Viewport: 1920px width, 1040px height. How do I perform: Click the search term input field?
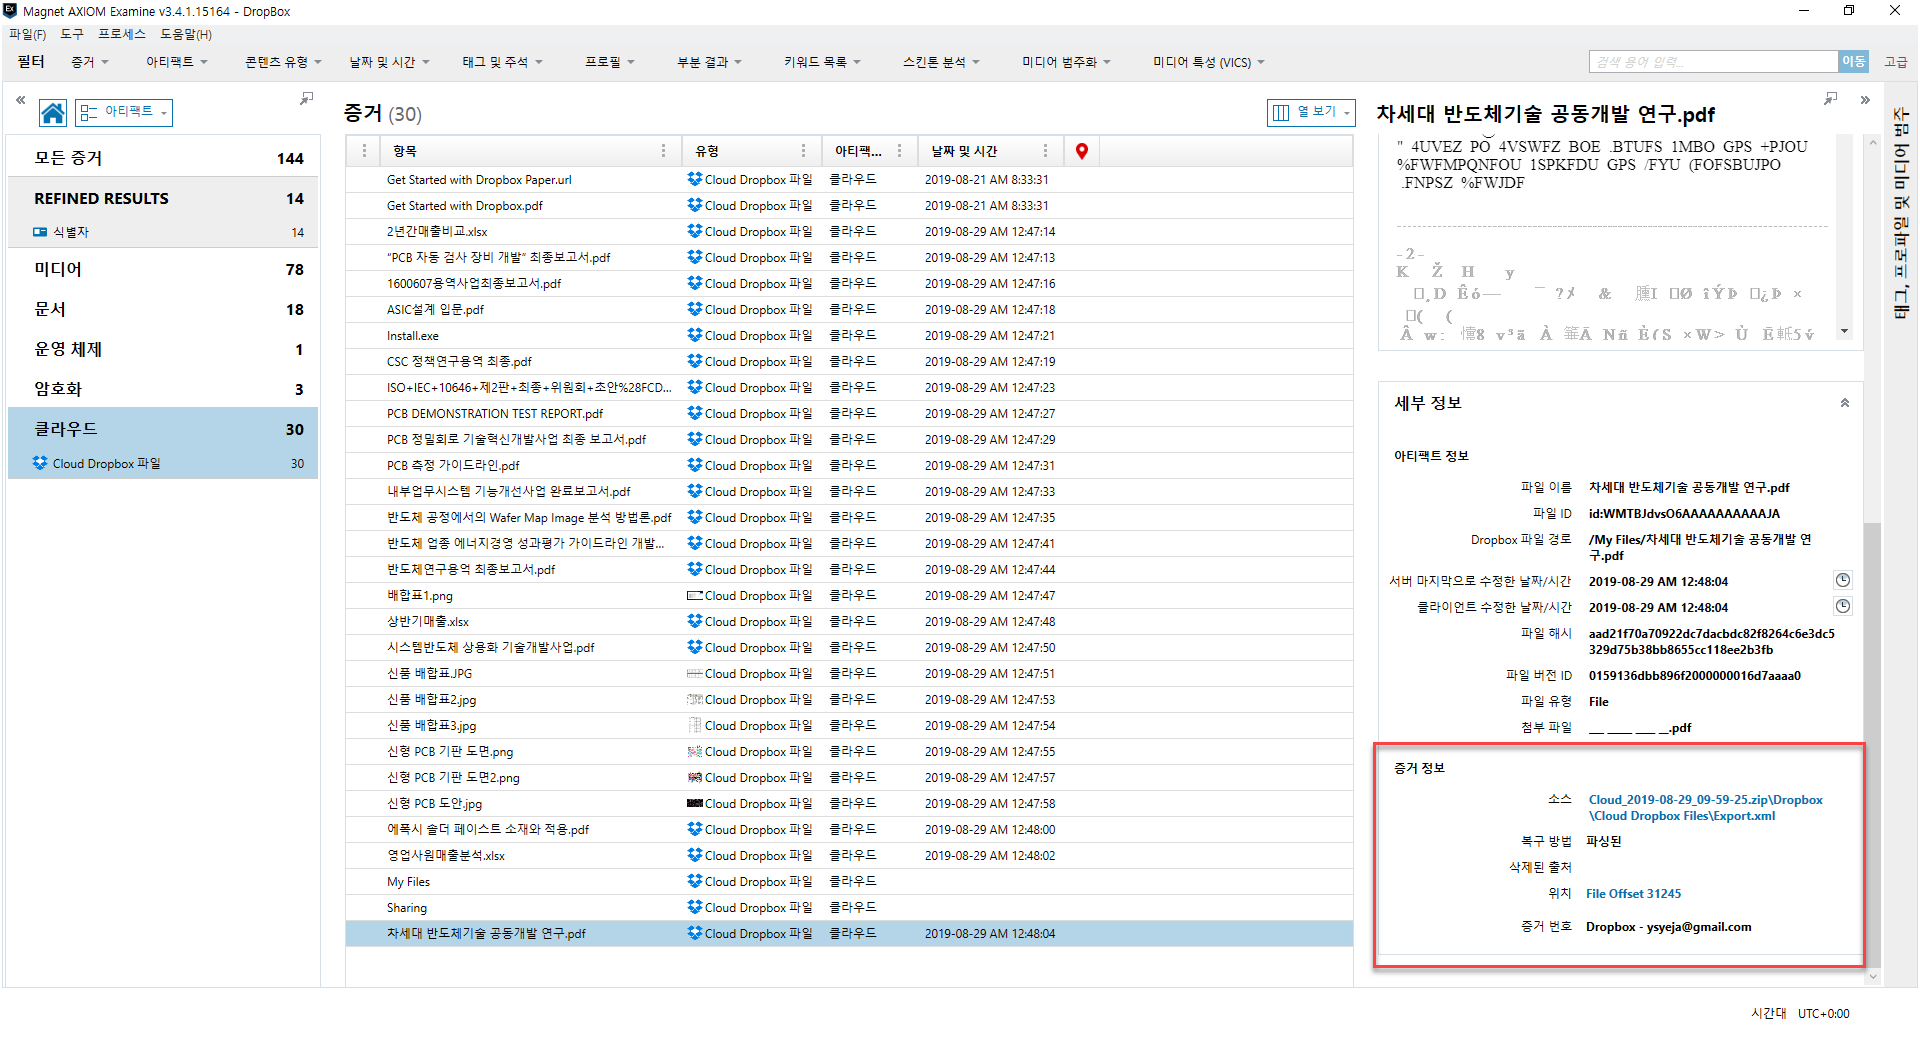click(x=1713, y=62)
